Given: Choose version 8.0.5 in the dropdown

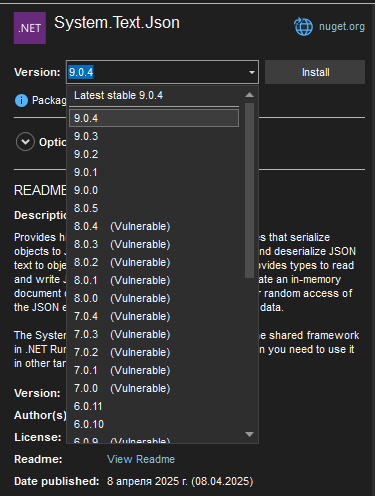Looking at the screenshot, I should (154, 208).
